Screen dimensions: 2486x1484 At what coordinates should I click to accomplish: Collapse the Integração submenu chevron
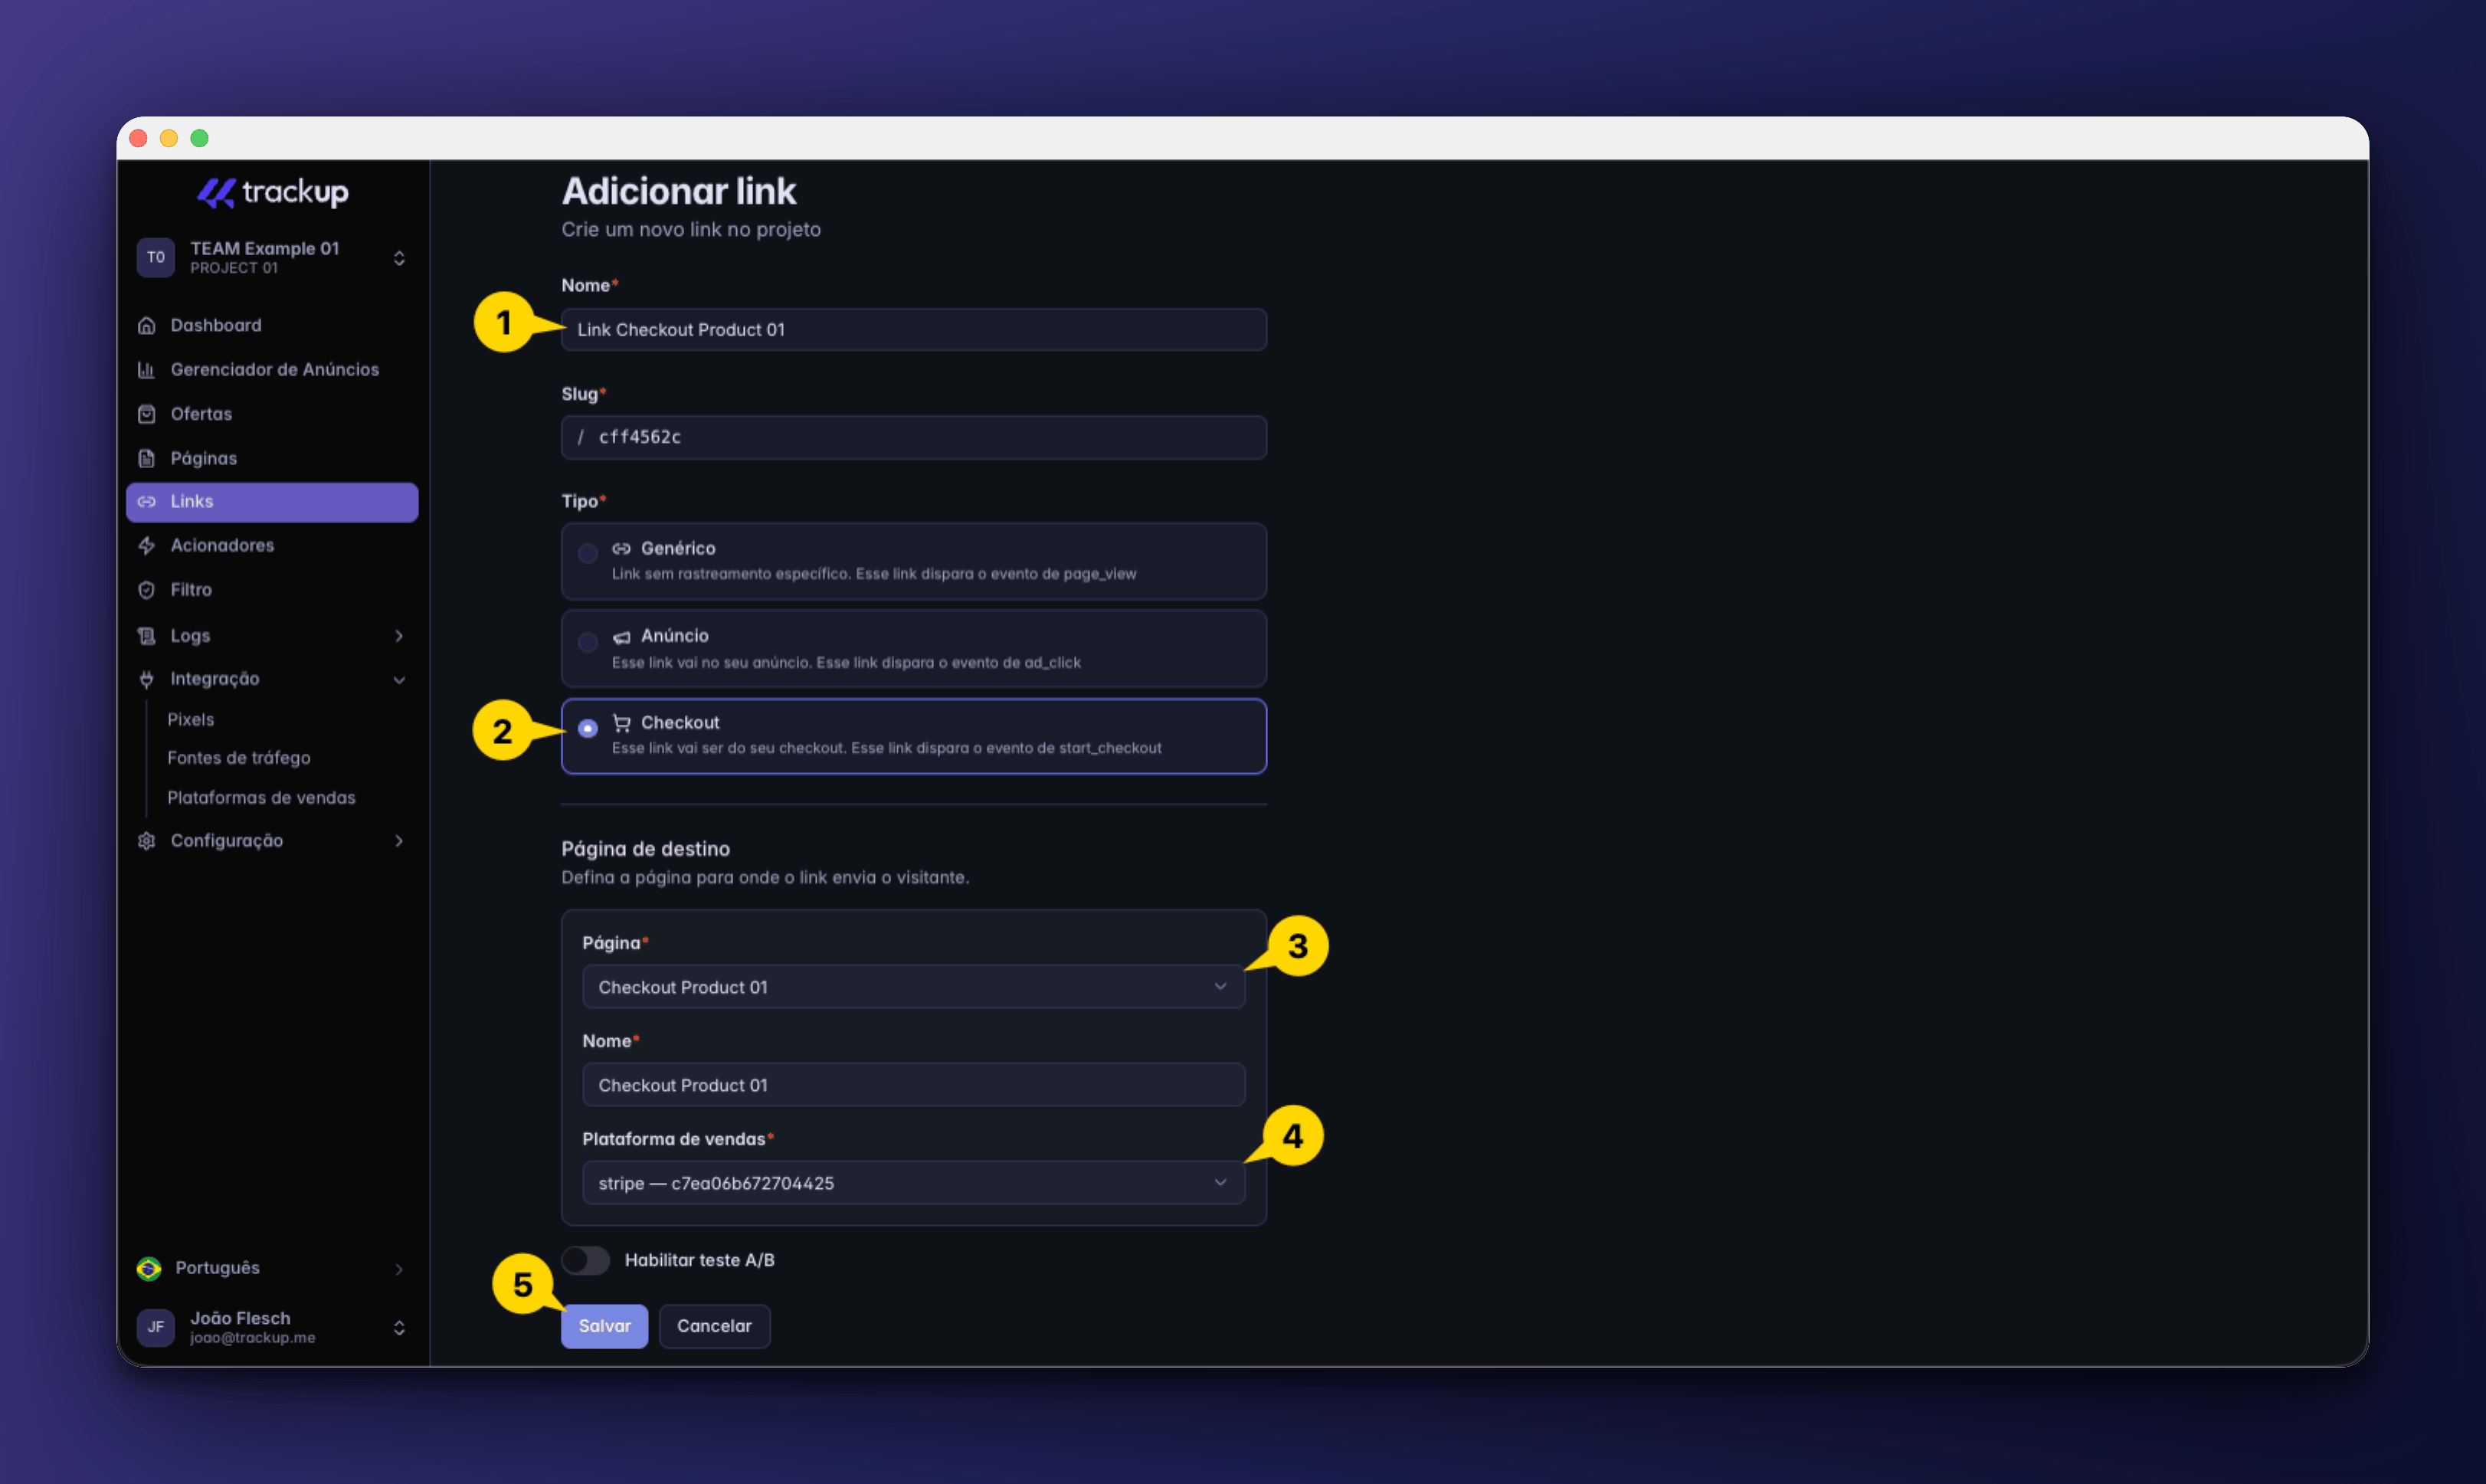pyautogui.click(x=399, y=680)
